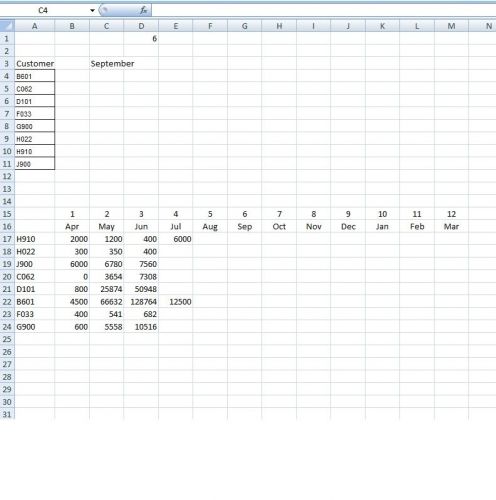Click cell with value 7308
Screen dimensions: 496x500
click(141, 277)
